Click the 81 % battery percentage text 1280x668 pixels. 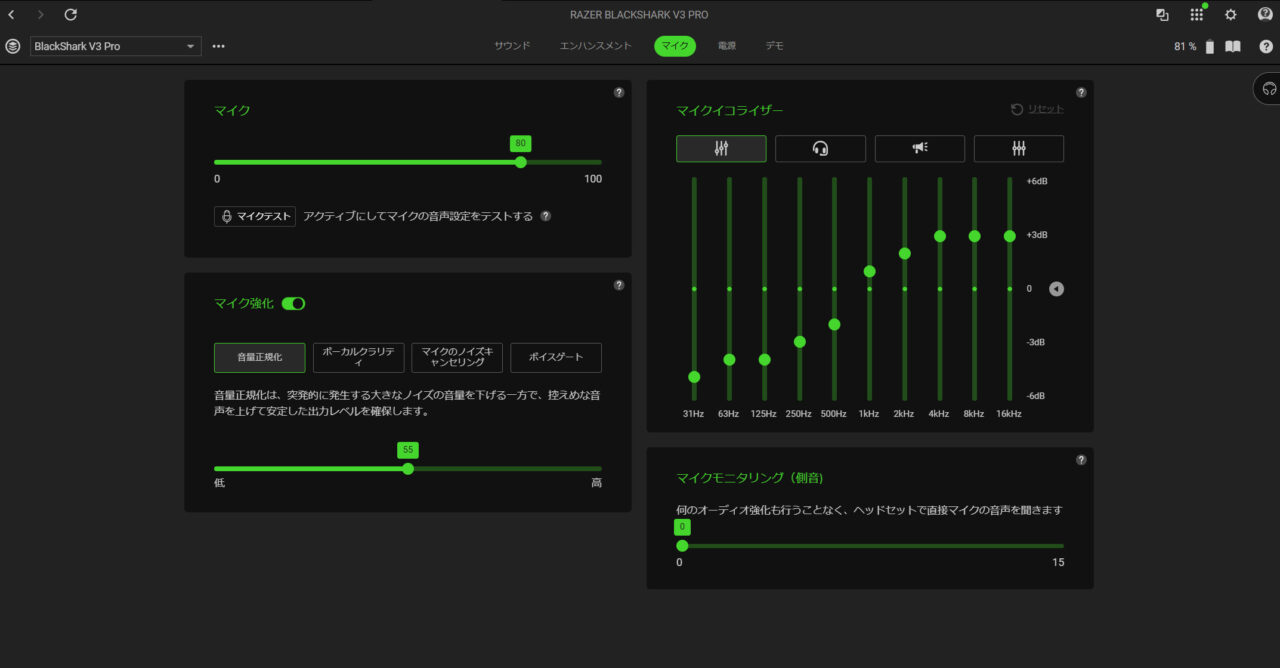pos(1184,46)
